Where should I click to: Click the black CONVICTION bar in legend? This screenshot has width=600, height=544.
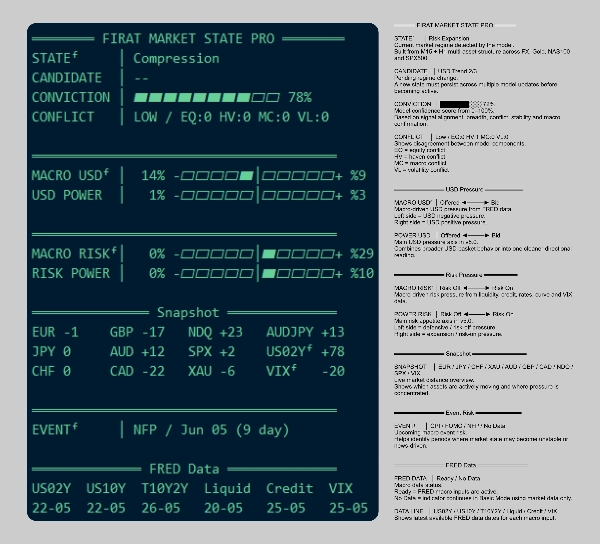pos(454,104)
